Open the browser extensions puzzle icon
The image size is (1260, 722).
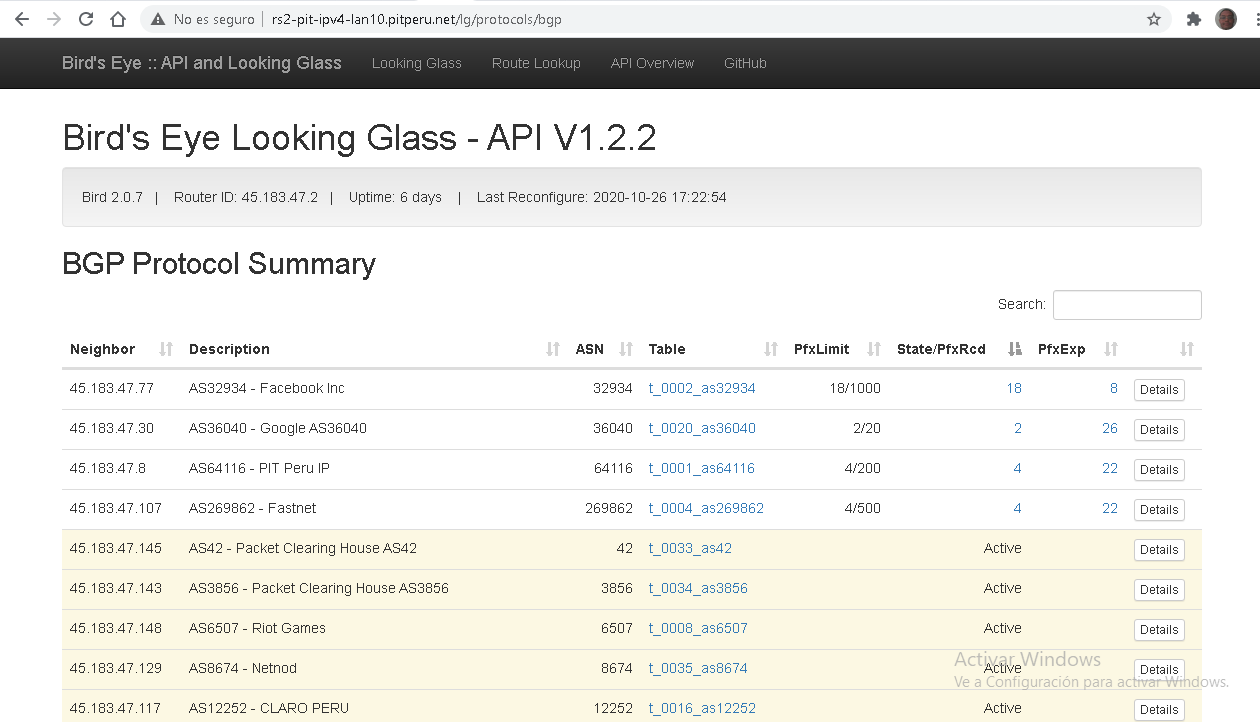(x=1193, y=19)
